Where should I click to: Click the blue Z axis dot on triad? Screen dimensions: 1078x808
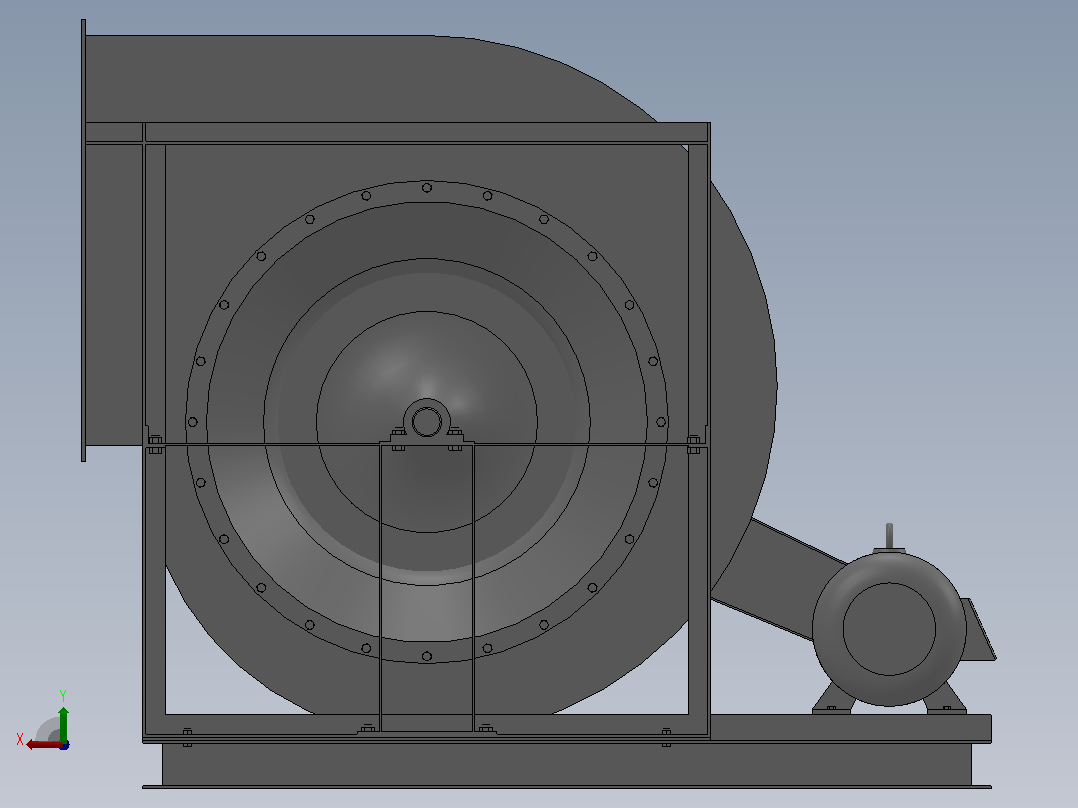[64, 745]
